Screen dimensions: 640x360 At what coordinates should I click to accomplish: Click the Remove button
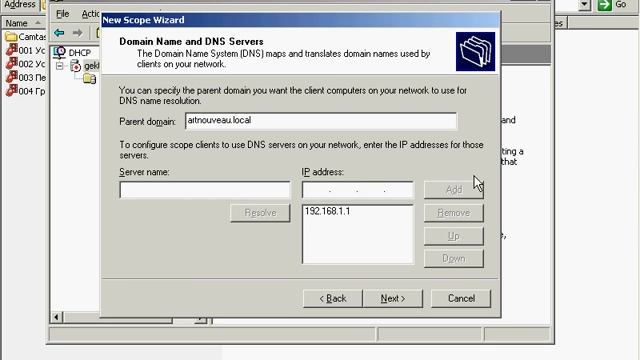pos(453,213)
